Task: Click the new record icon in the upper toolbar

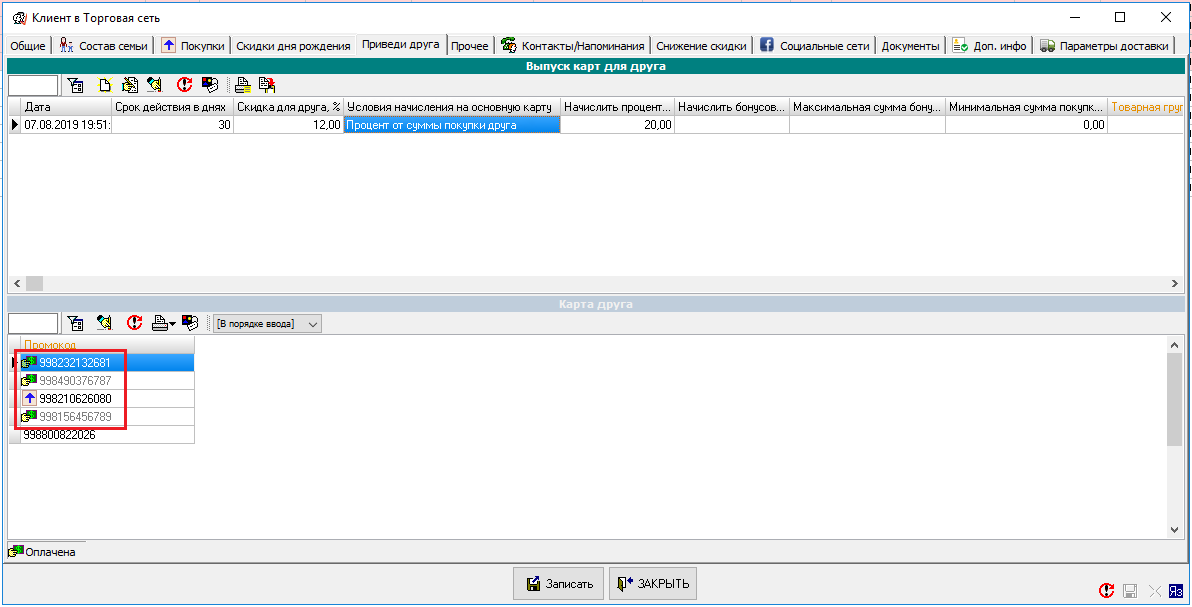Action: coord(104,86)
